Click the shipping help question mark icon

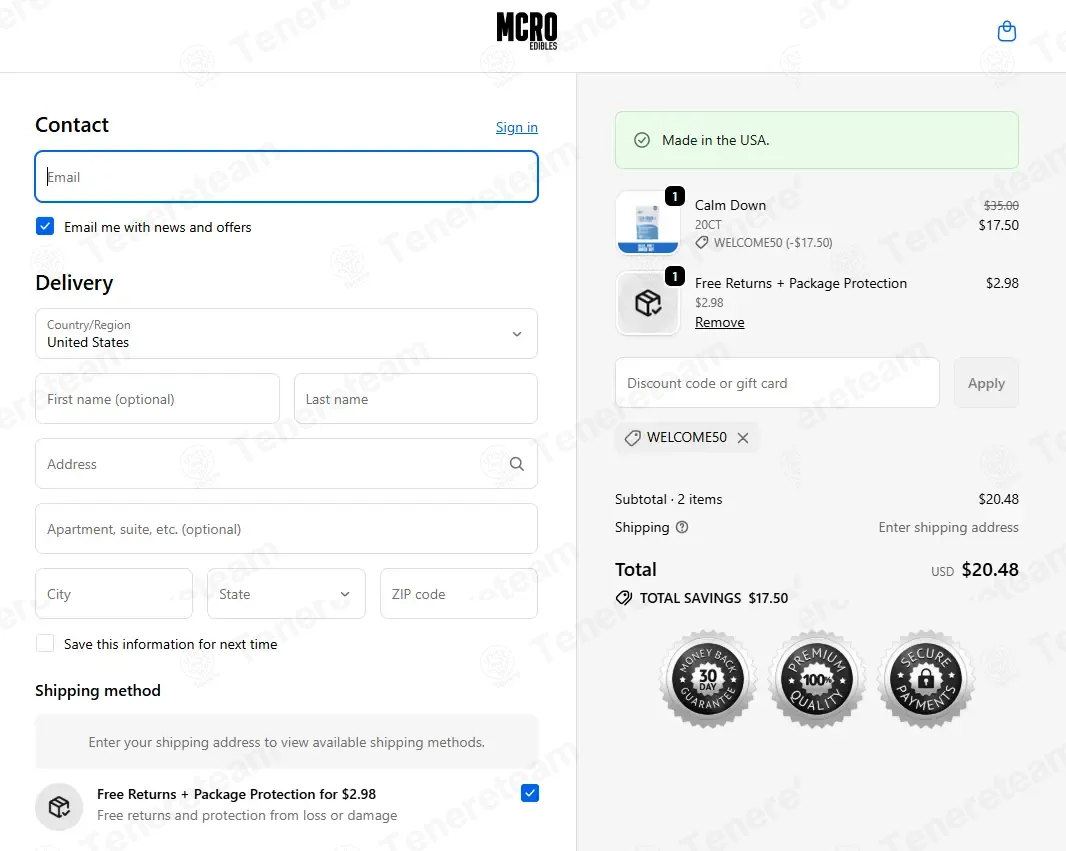[x=682, y=527]
